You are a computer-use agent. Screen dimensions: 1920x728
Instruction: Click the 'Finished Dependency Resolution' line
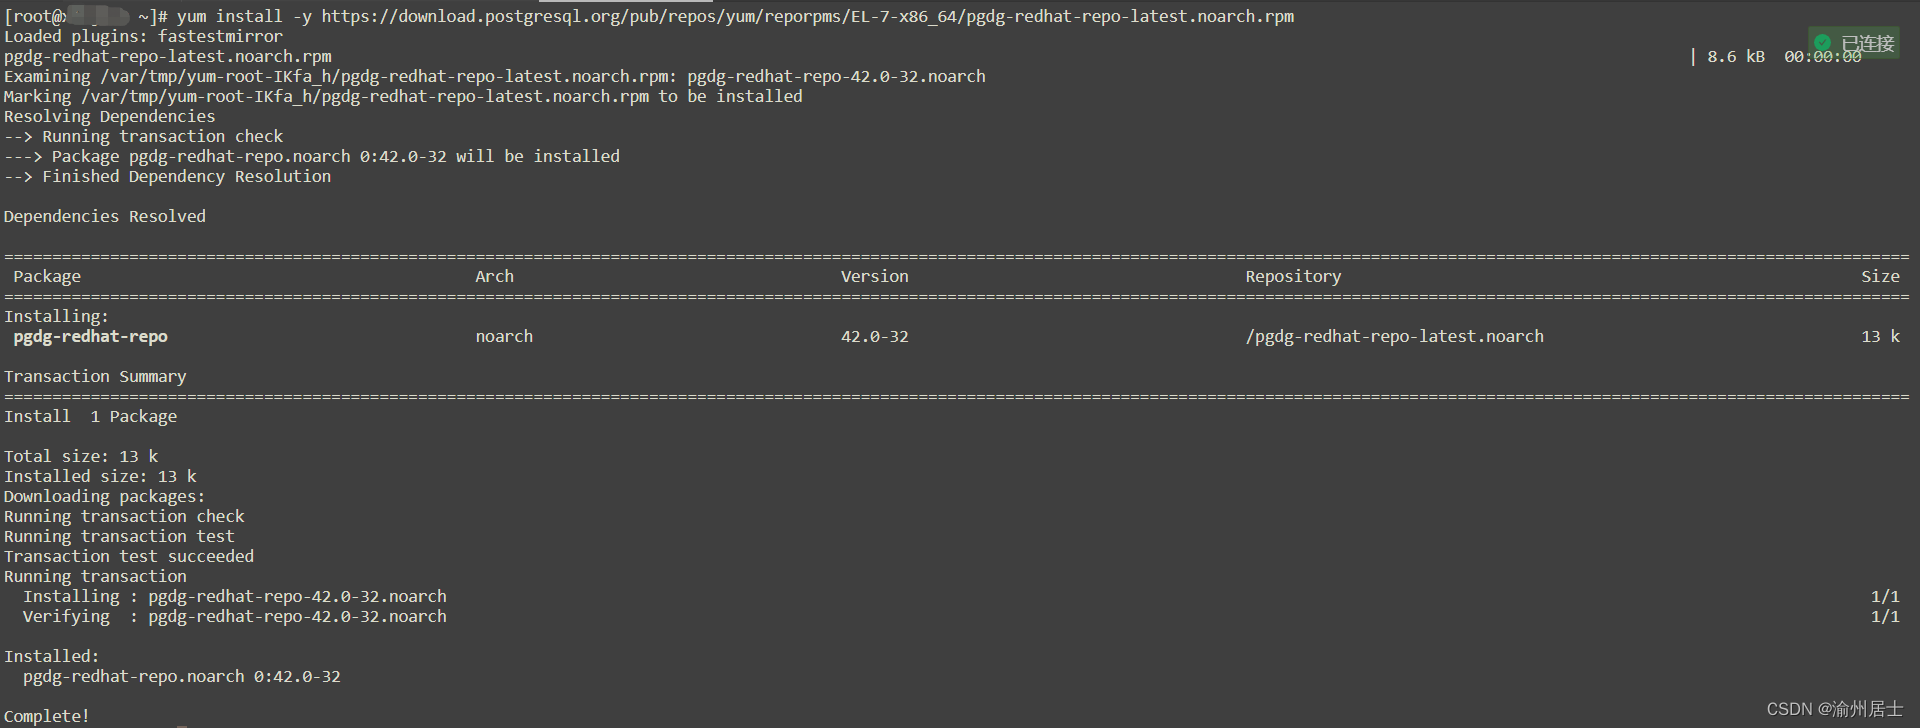(x=167, y=176)
